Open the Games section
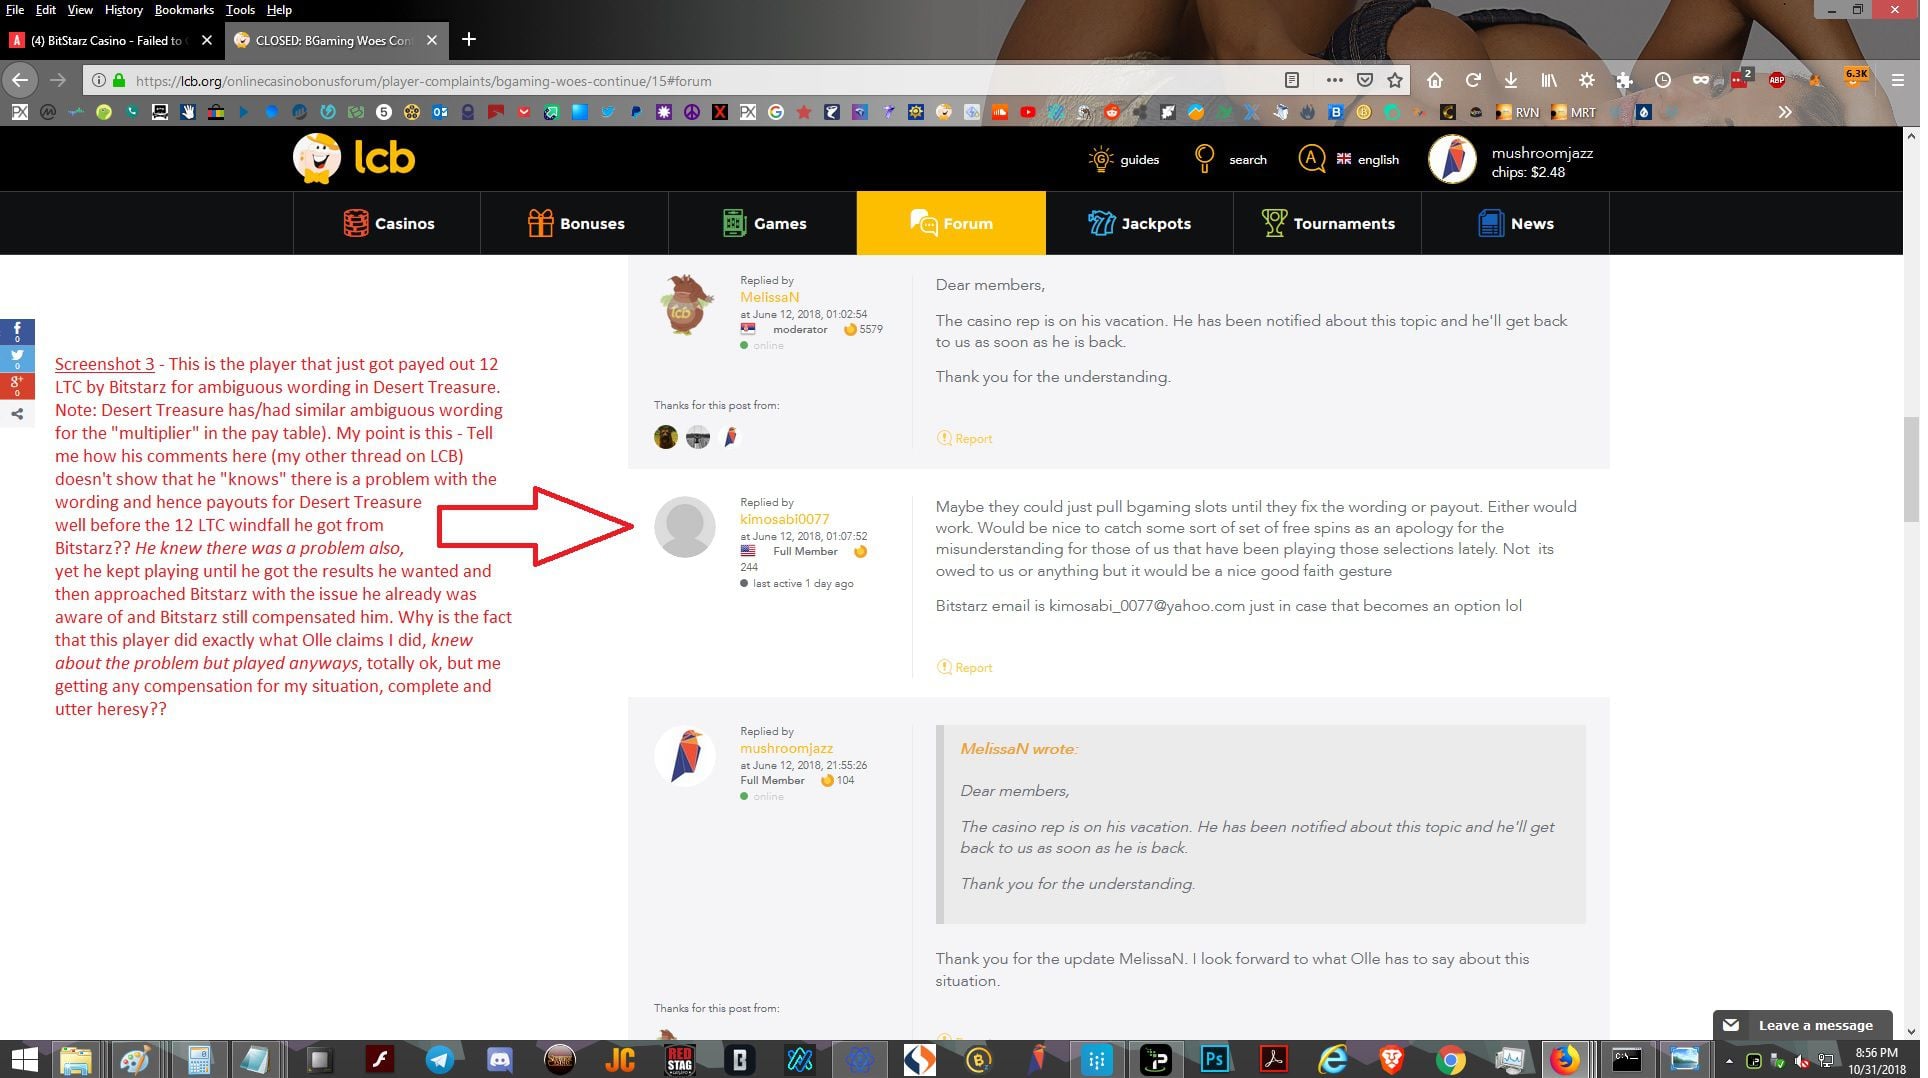Image resolution: width=1928 pixels, height=1078 pixels. (x=764, y=224)
